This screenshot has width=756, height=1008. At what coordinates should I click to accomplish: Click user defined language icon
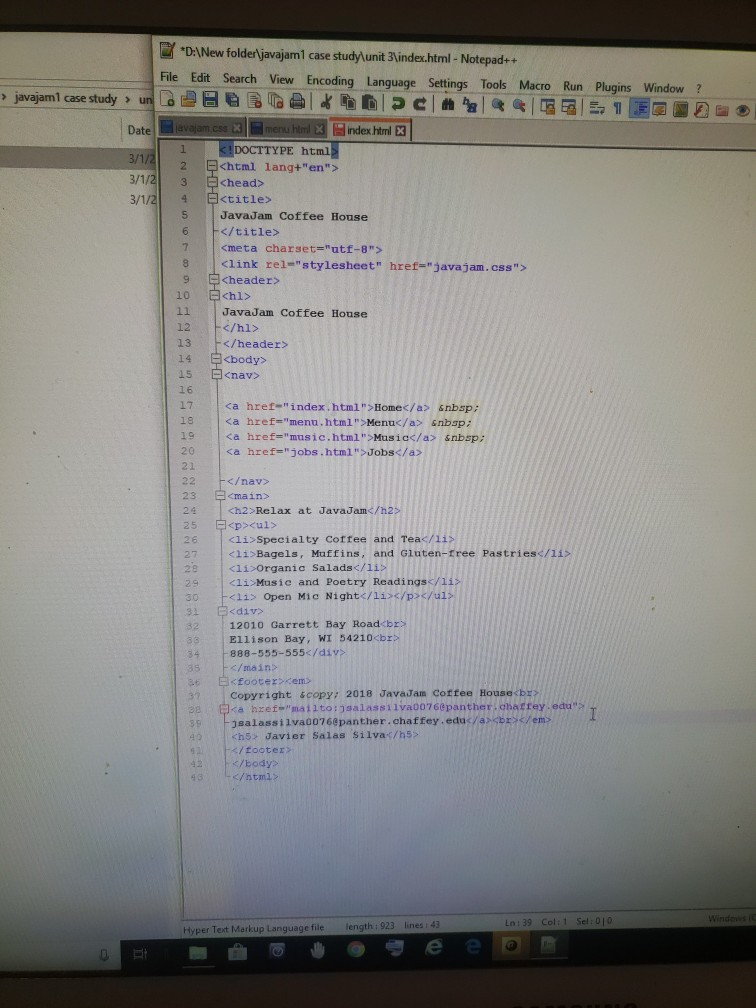click(659, 109)
